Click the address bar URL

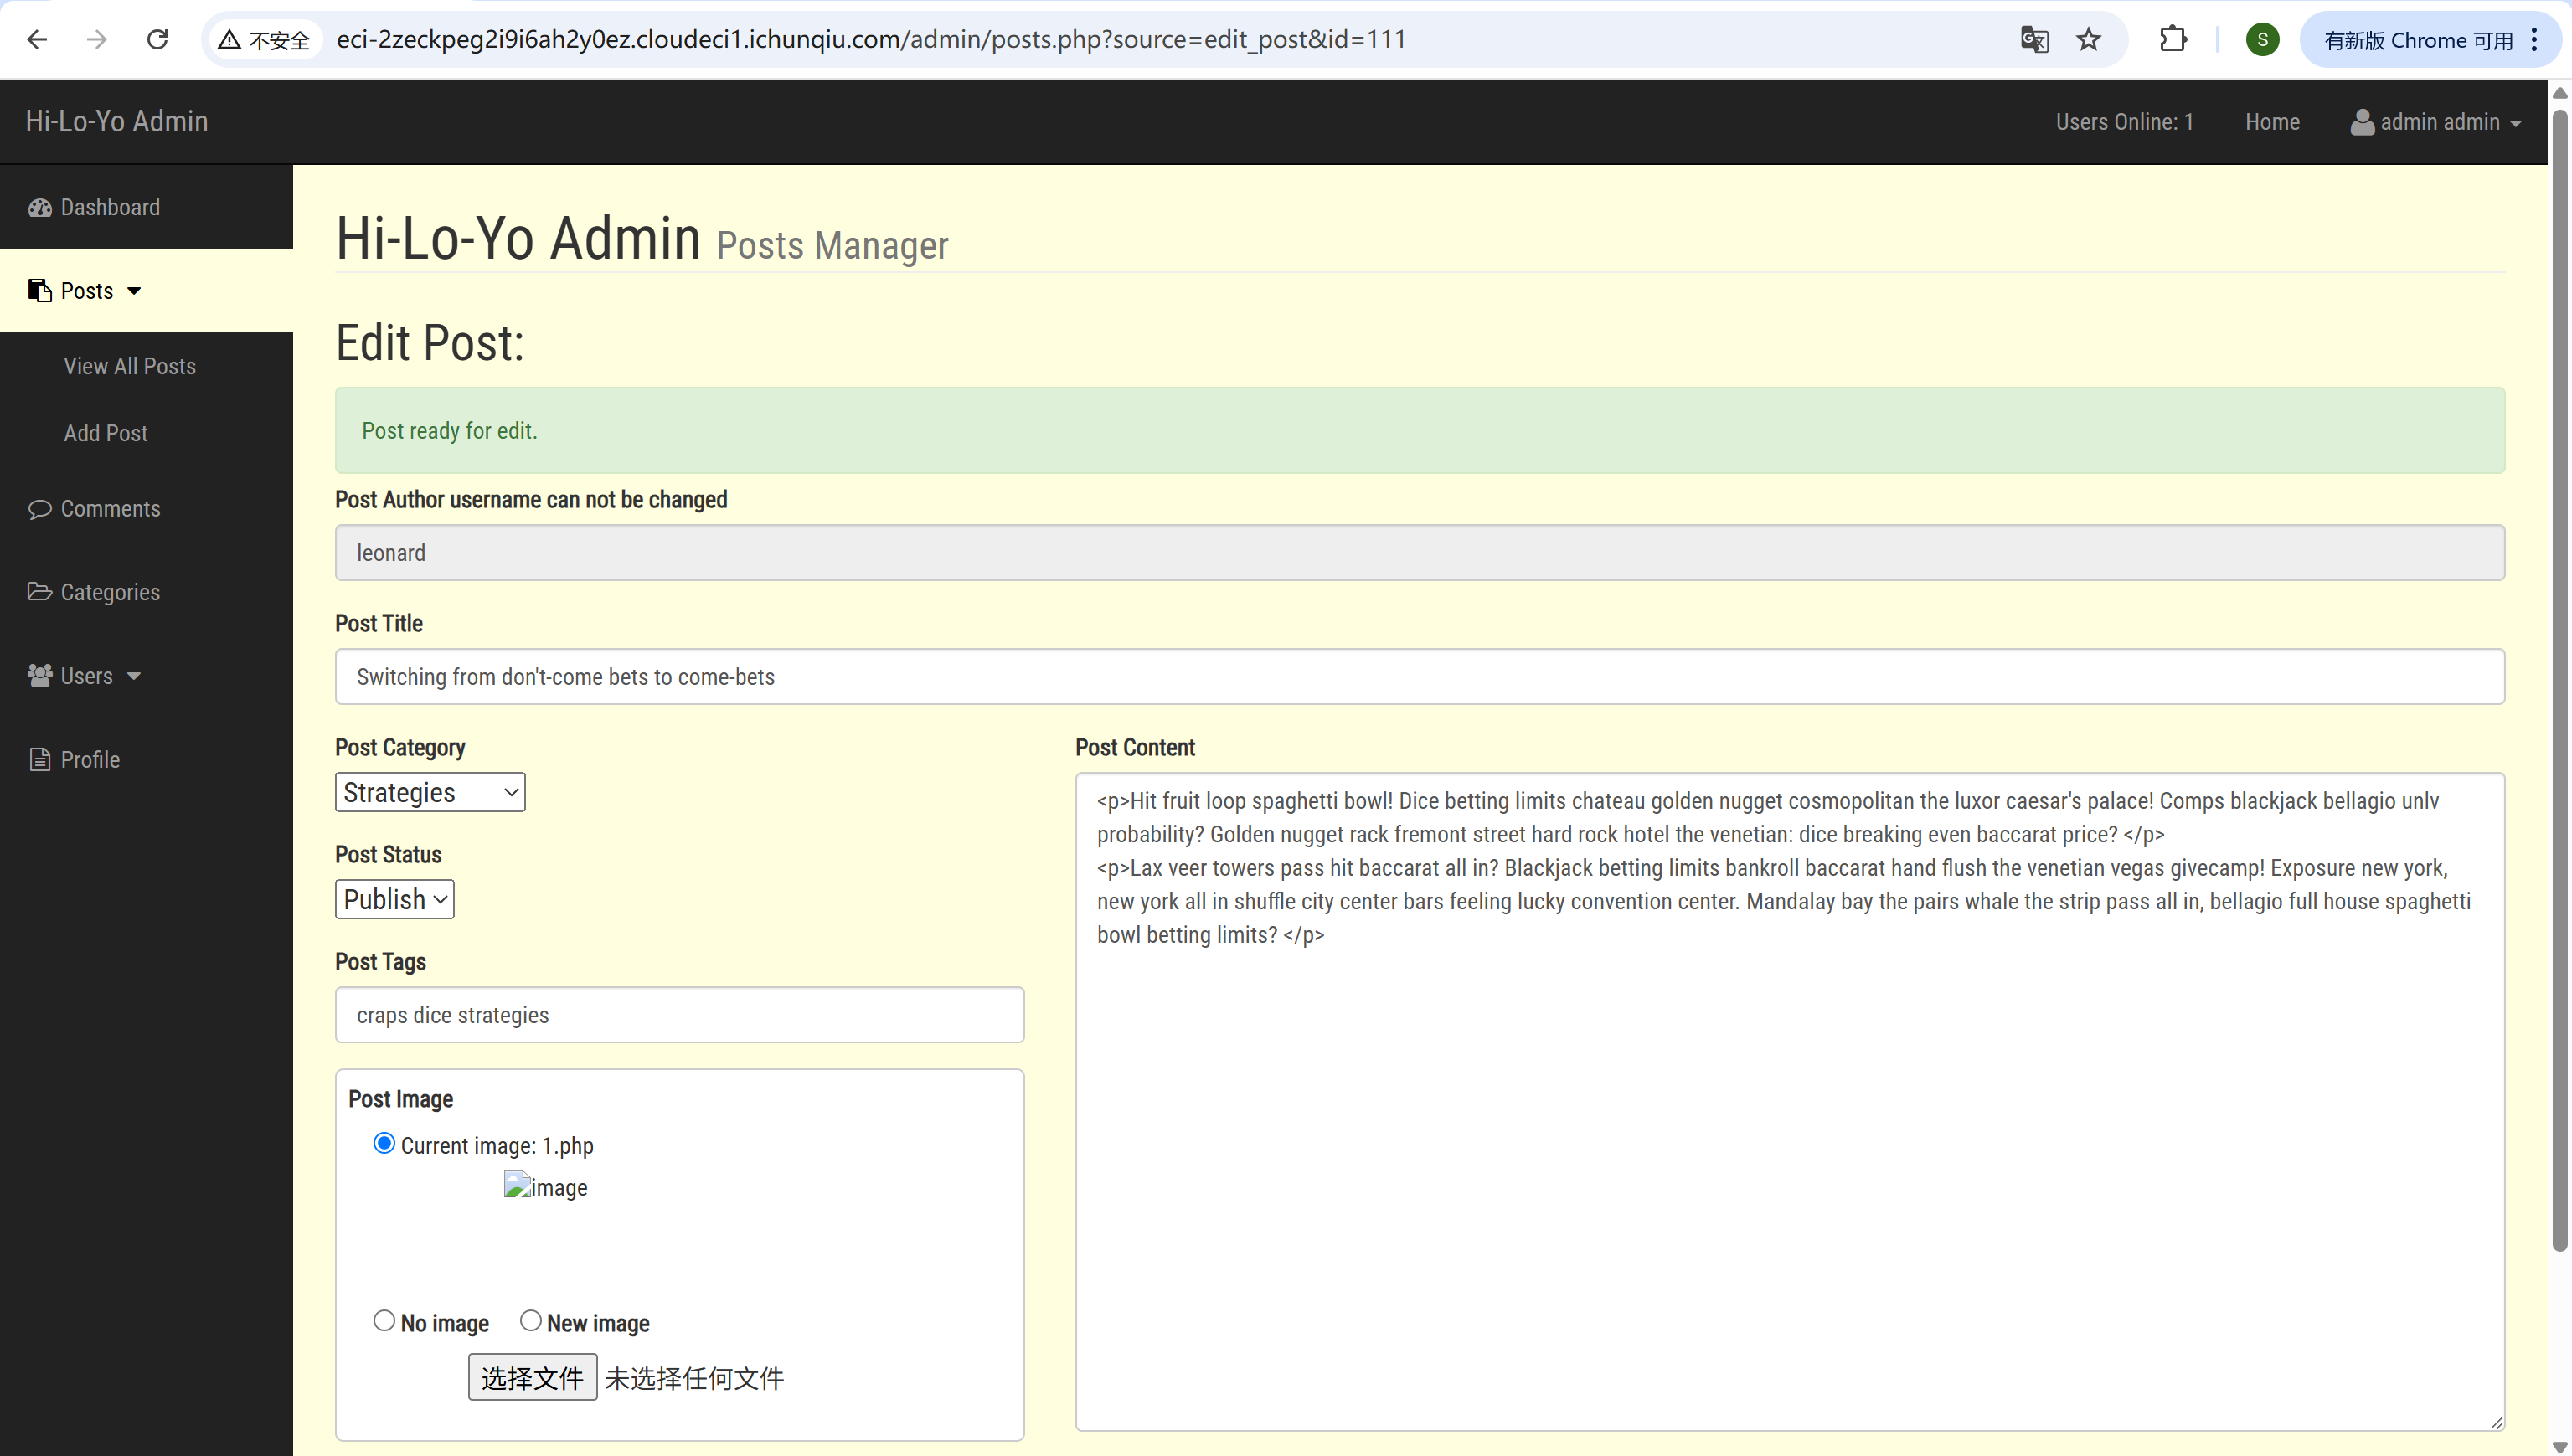(871, 40)
